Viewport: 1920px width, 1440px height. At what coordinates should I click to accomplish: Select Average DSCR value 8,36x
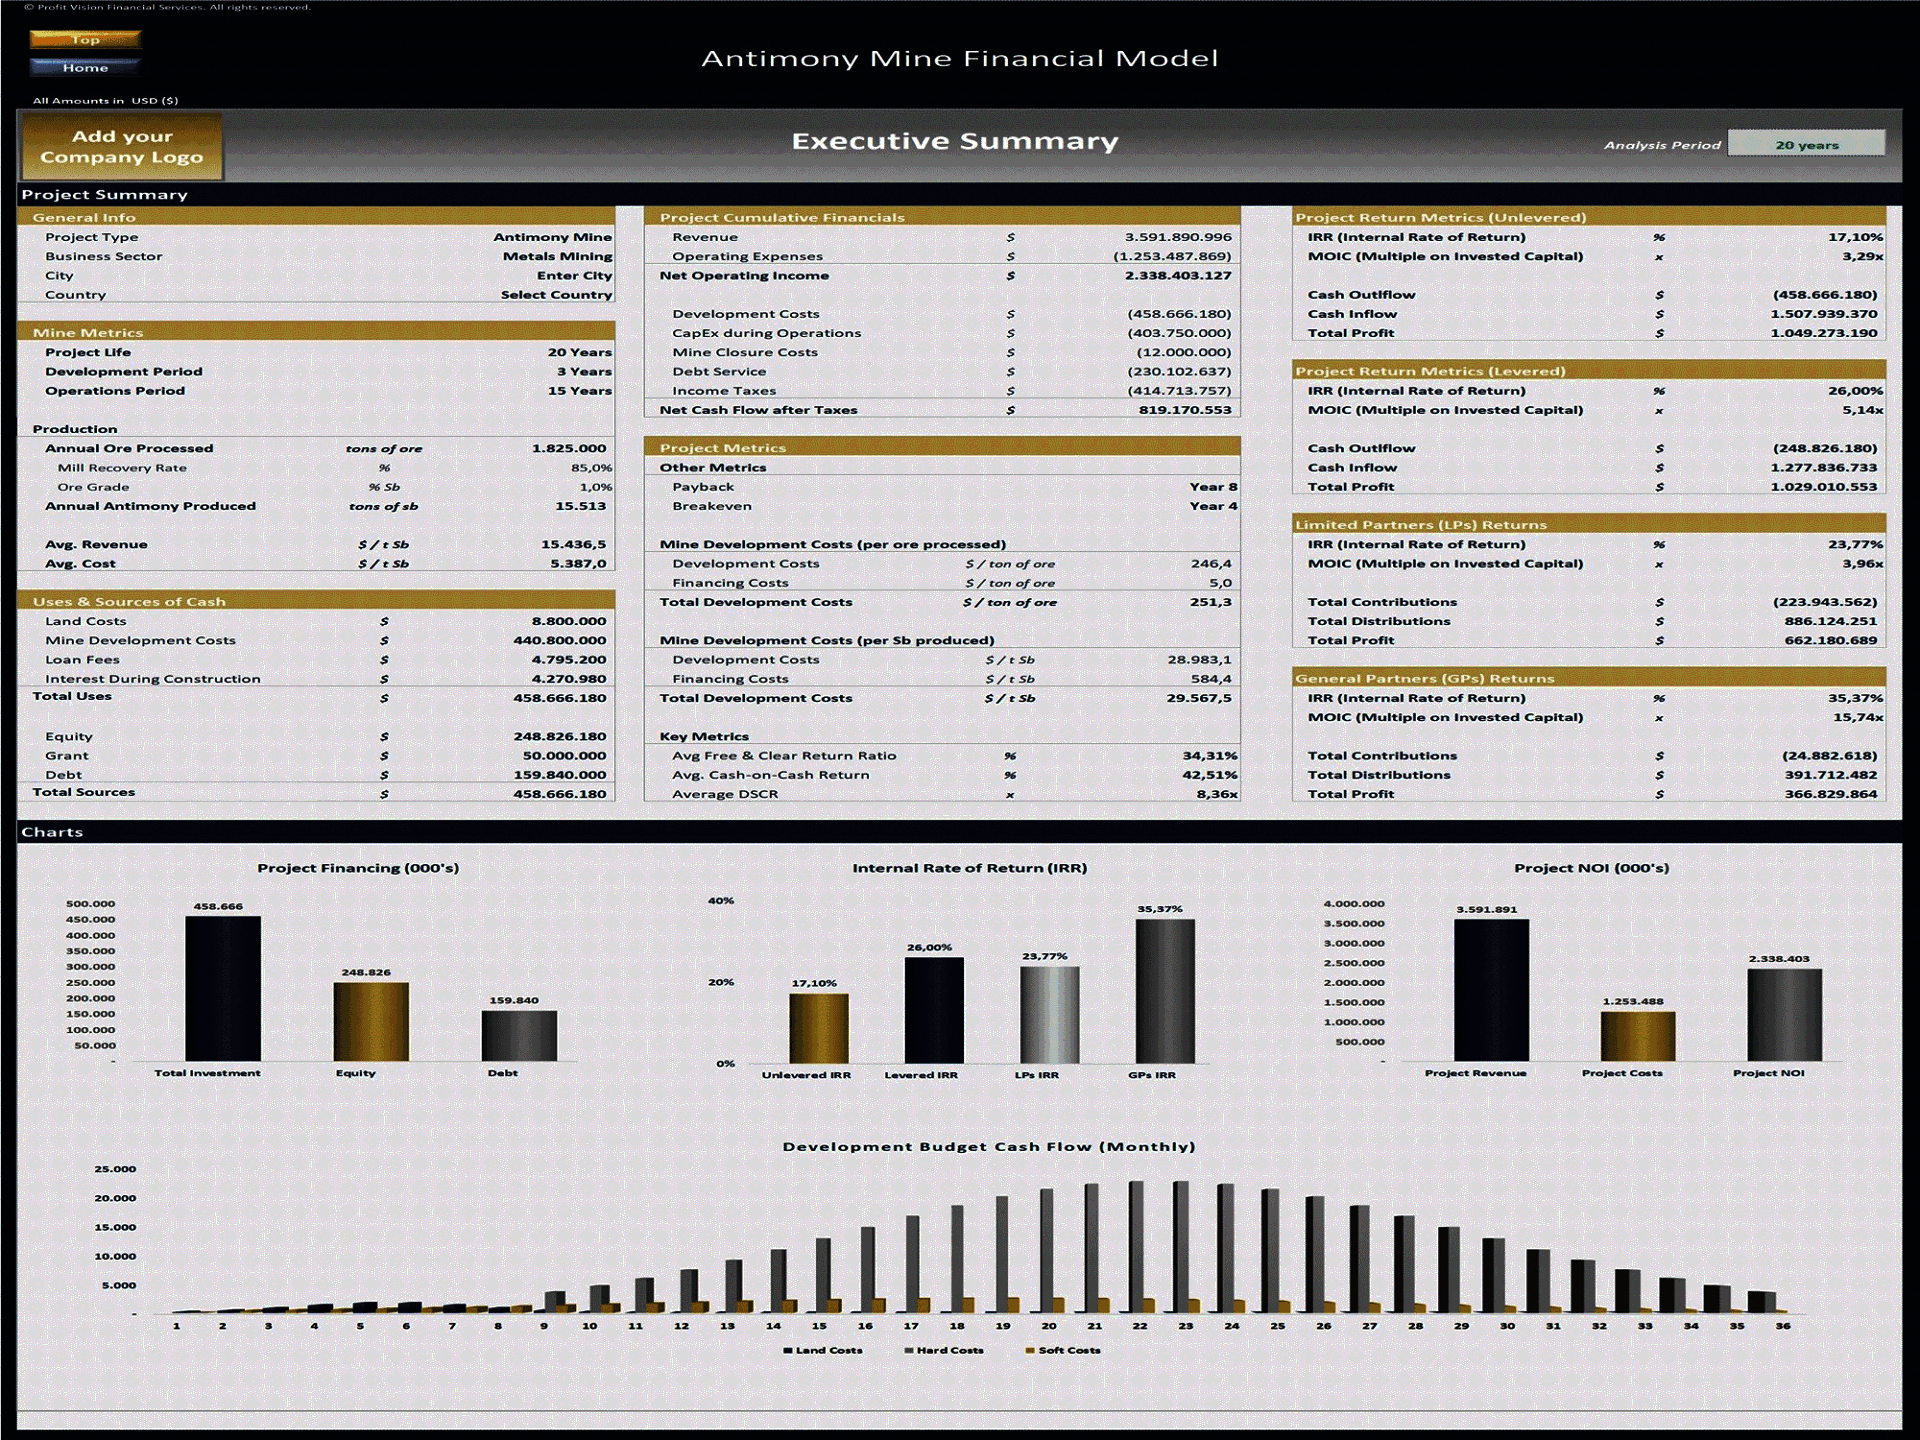[1217, 794]
